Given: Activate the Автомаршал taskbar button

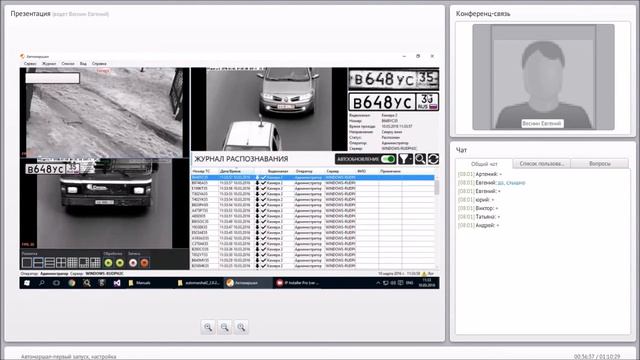Looking at the screenshot, I should pyautogui.click(x=248, y=283).
